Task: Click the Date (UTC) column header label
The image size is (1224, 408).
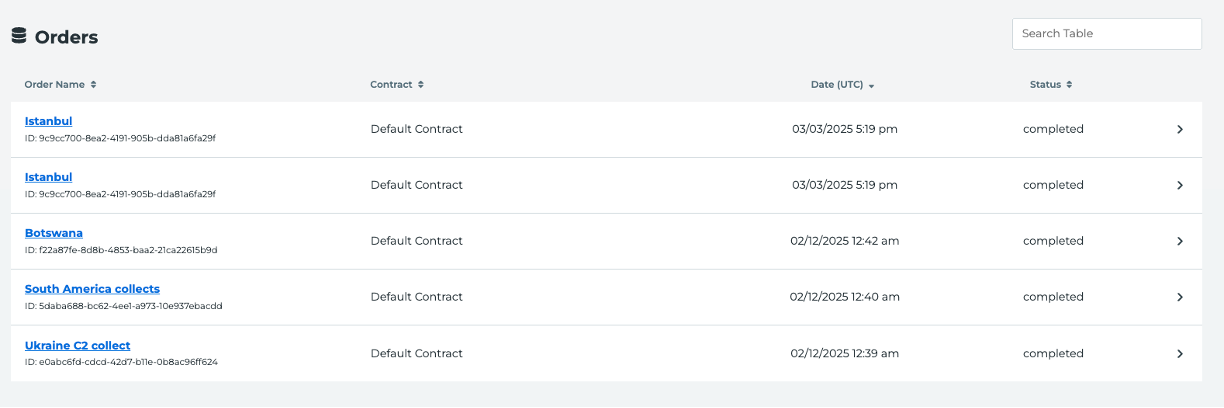Action: [x=837, y=85]
